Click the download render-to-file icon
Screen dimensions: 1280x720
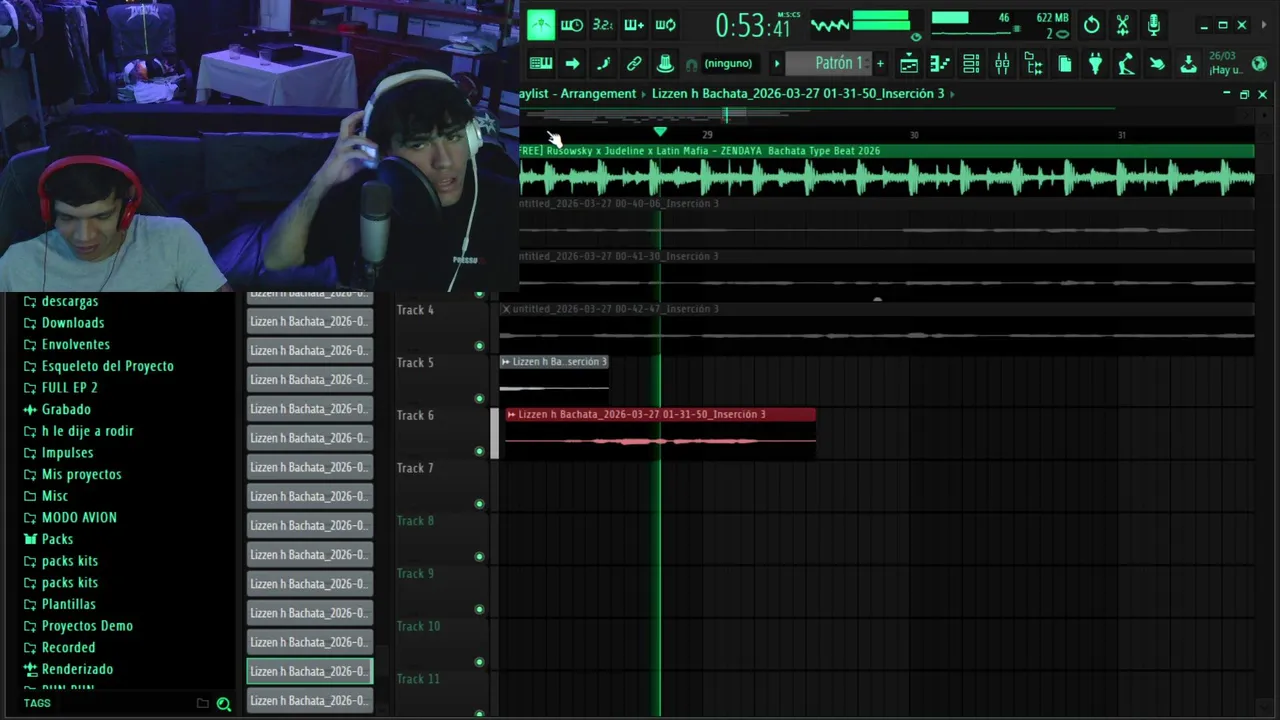tap(1188, 64)
